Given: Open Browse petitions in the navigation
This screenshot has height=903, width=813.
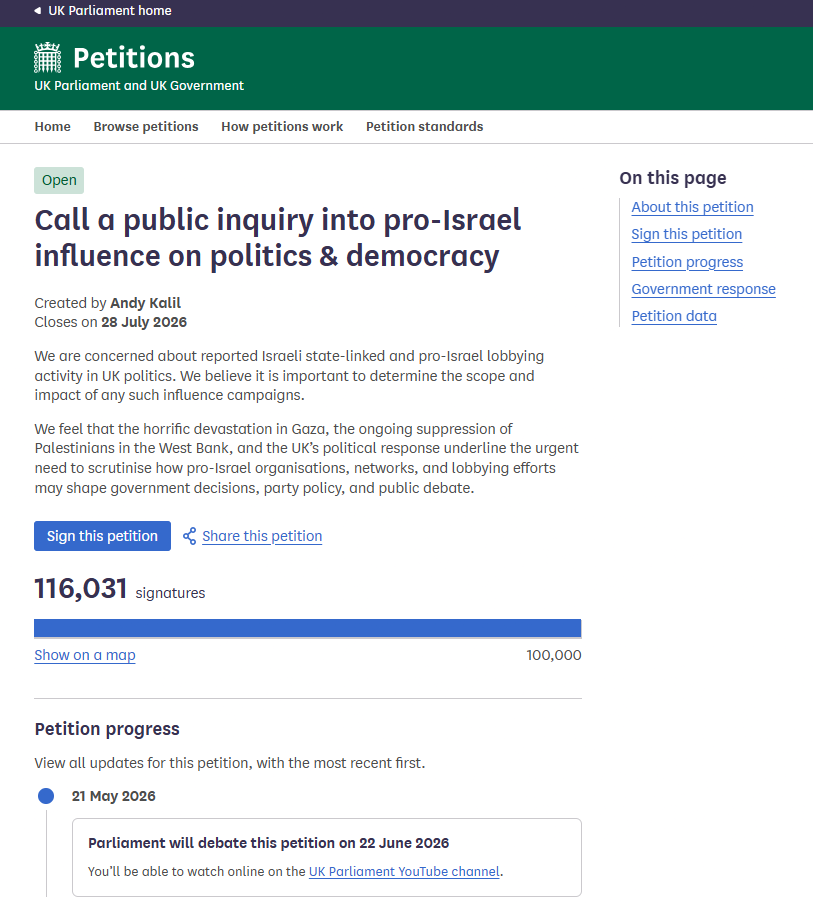Looking at the screenshot, I should pyautogui.click(x=146, y=127).
